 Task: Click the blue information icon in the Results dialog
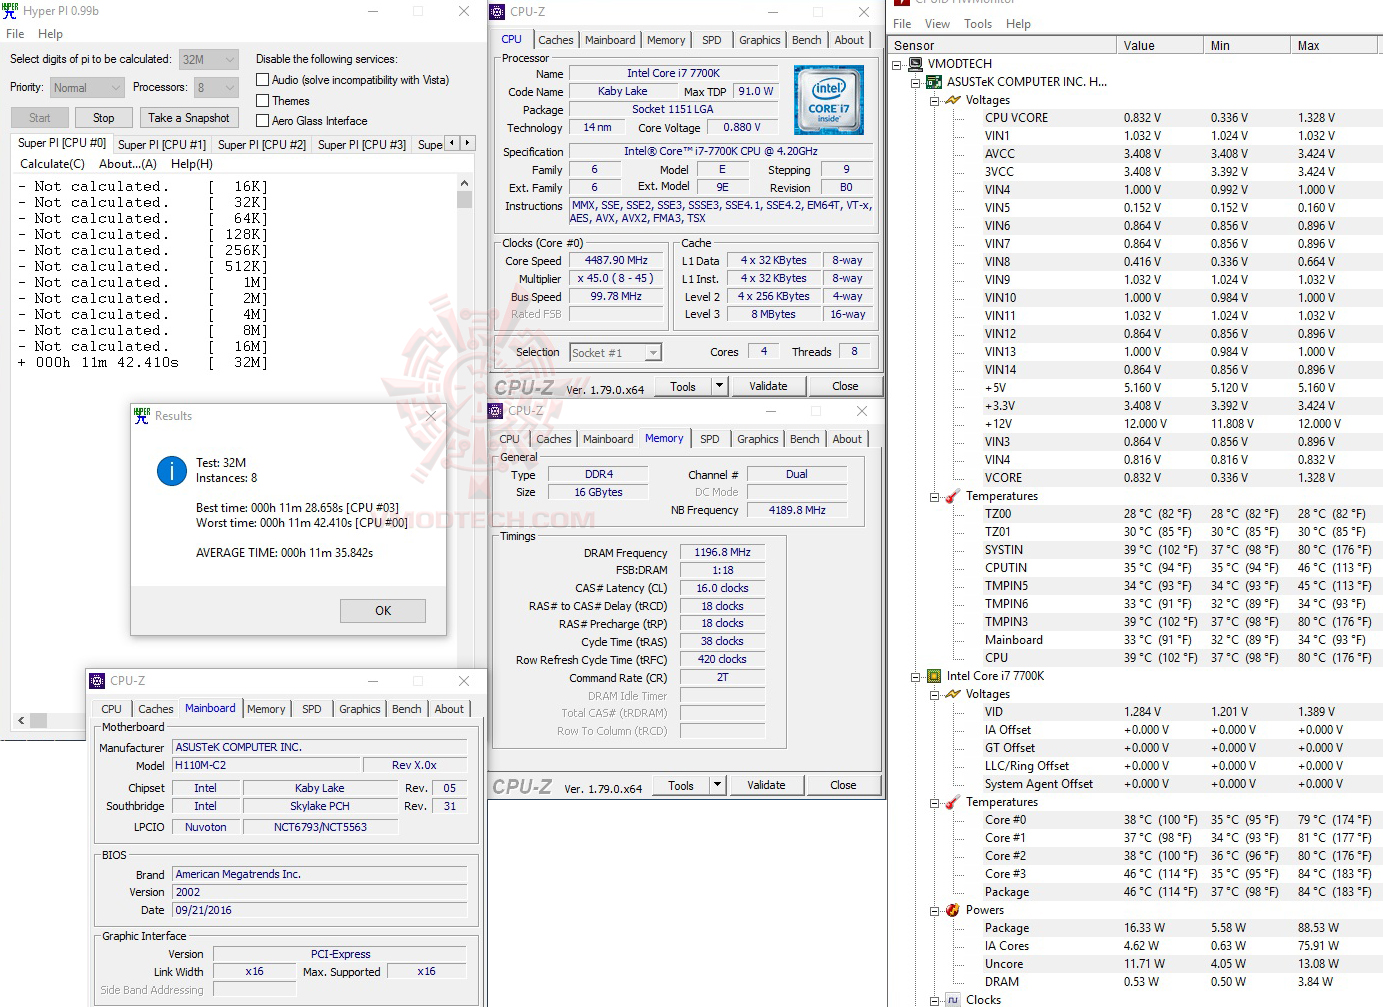171,471
